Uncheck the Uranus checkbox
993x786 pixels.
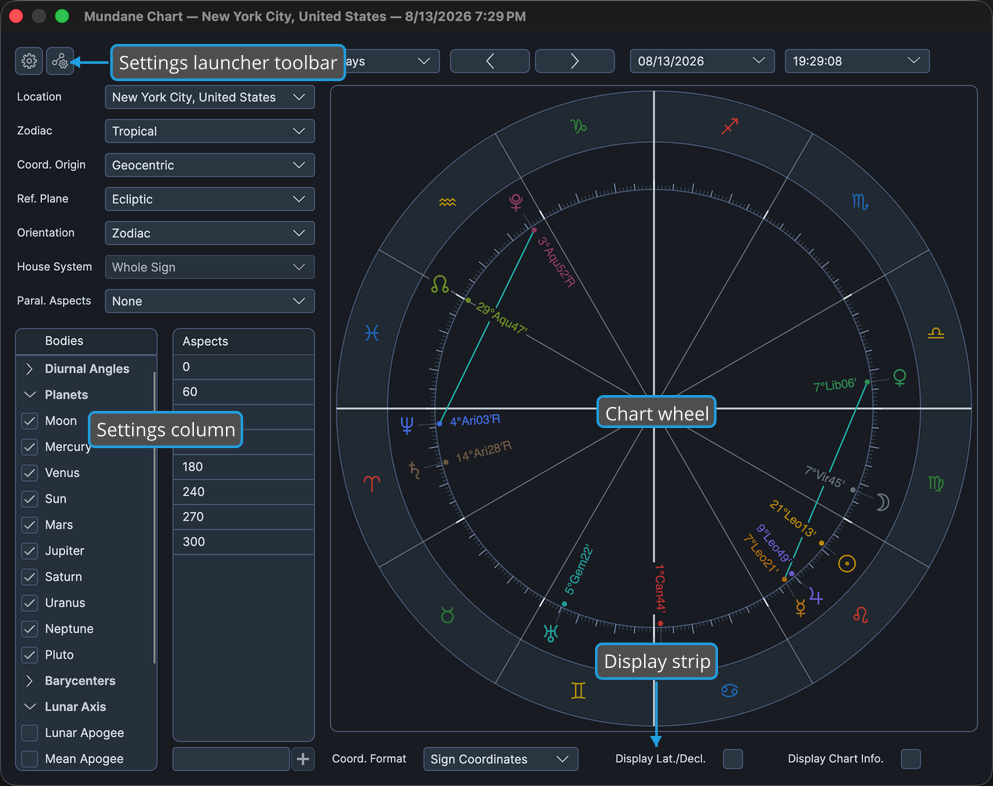pyautogui.click(x=29, y=602)
